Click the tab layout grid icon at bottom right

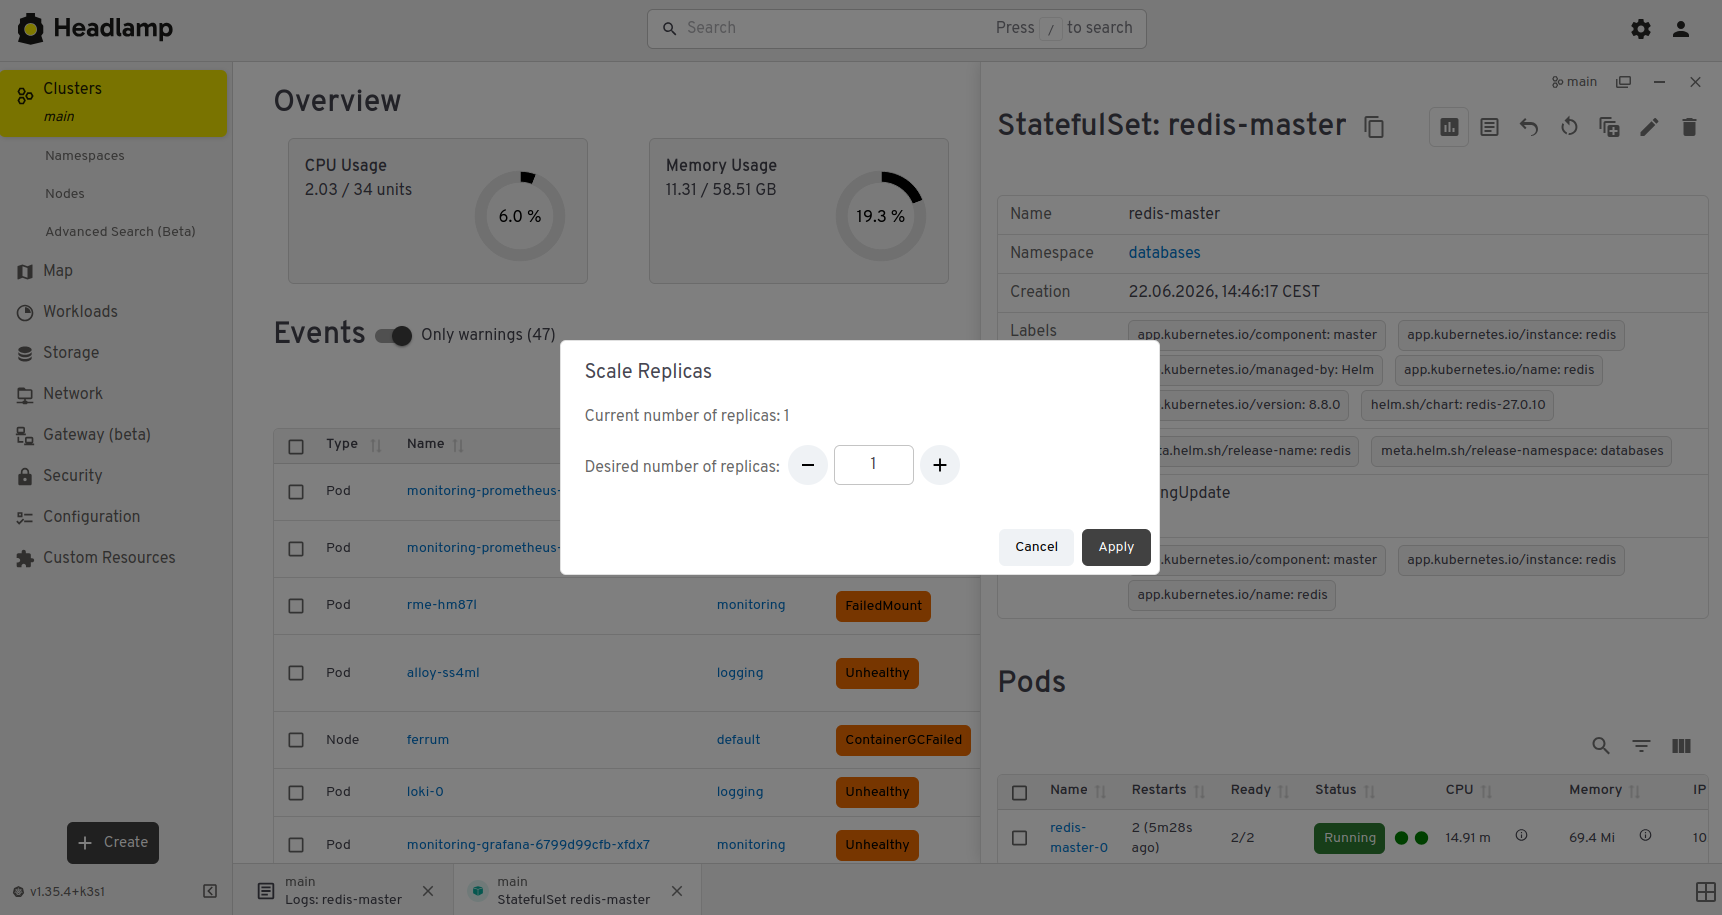coord(1706,891)
